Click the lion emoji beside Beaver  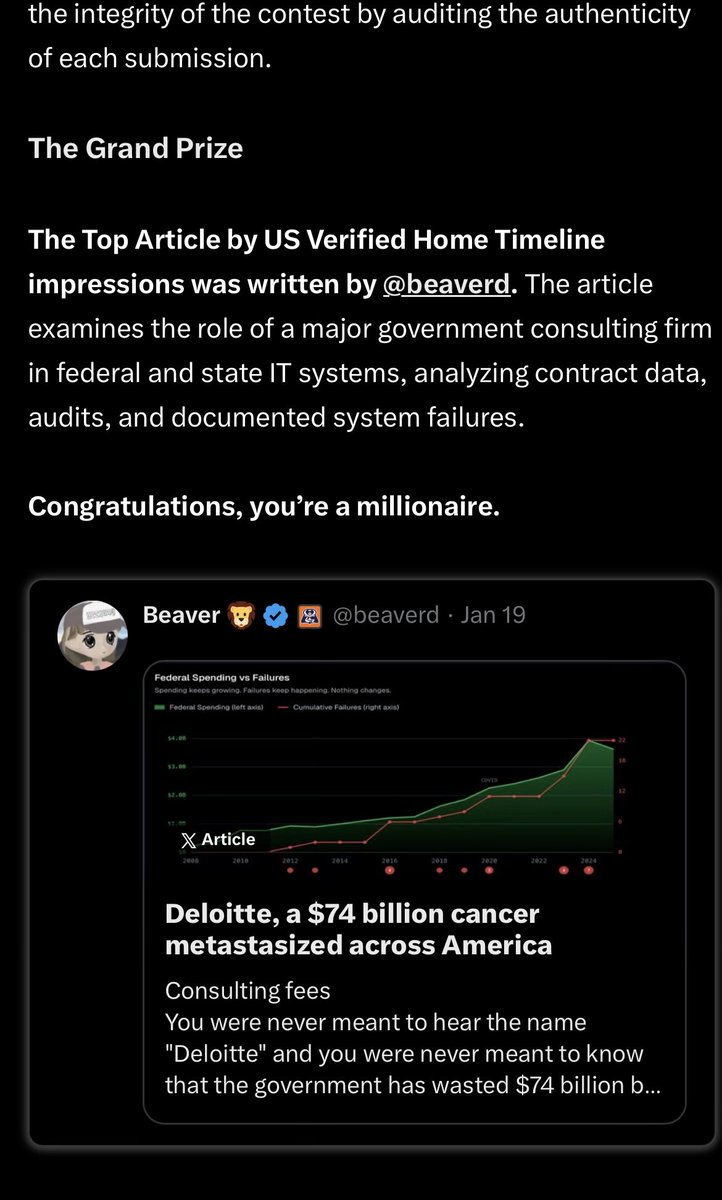click(x=242, y=616)
